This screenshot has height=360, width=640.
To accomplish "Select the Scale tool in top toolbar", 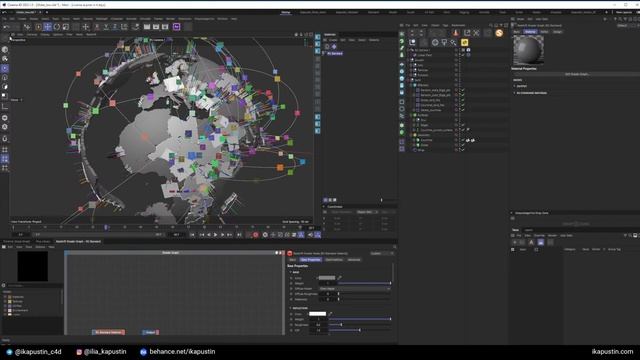I will click(x=66, y=27).
